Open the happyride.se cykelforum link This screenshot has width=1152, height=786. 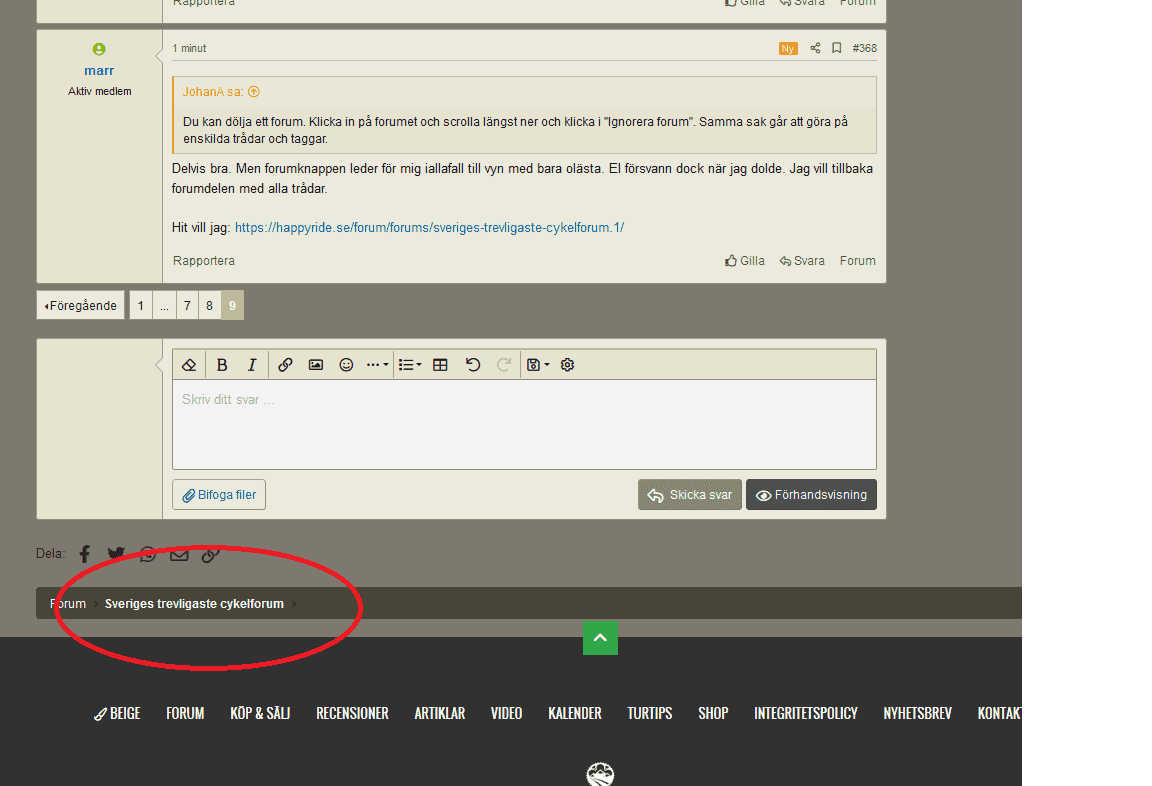coord(429,228)
